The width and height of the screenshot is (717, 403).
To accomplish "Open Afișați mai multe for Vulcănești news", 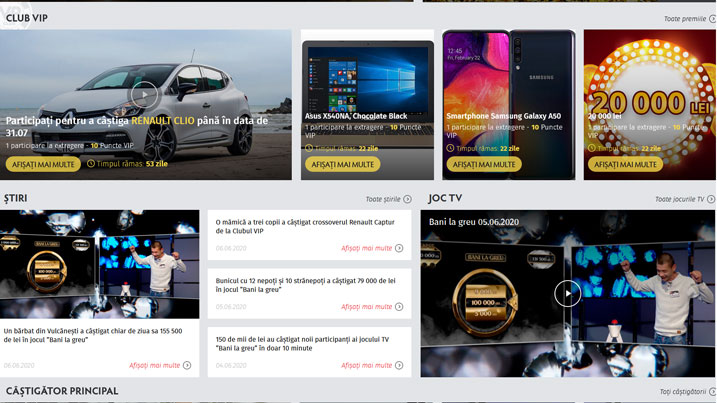I will pyautogui.click(x=154, y=365).
